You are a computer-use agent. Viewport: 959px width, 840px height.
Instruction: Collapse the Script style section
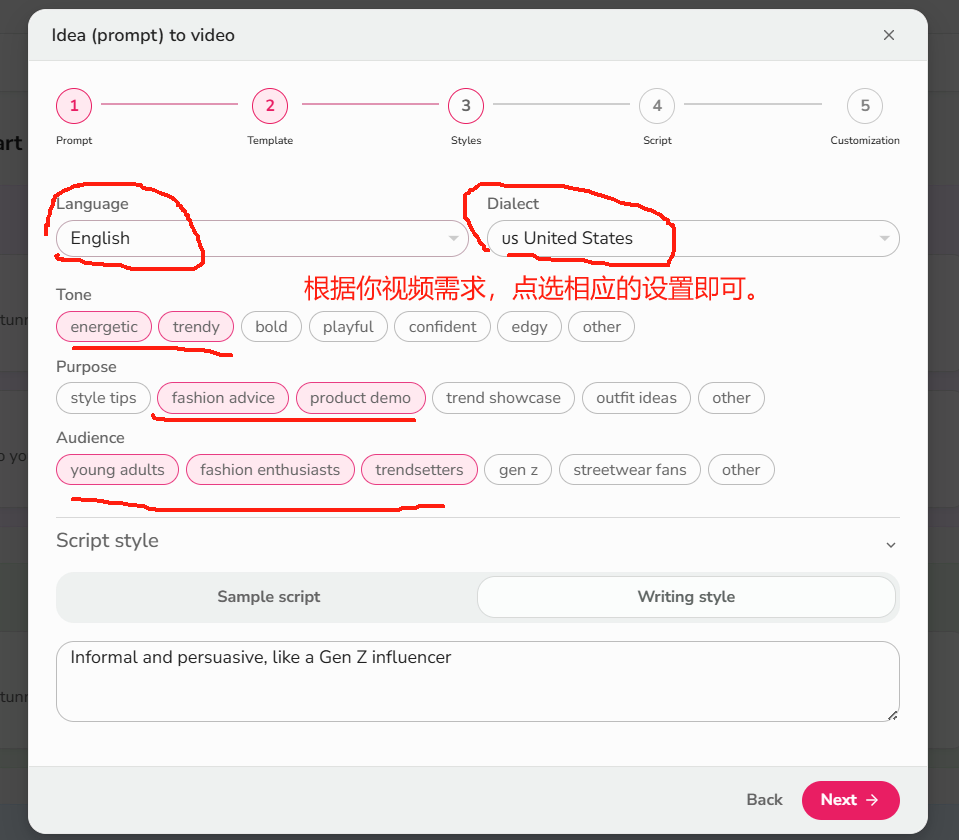tap(889, 544)
